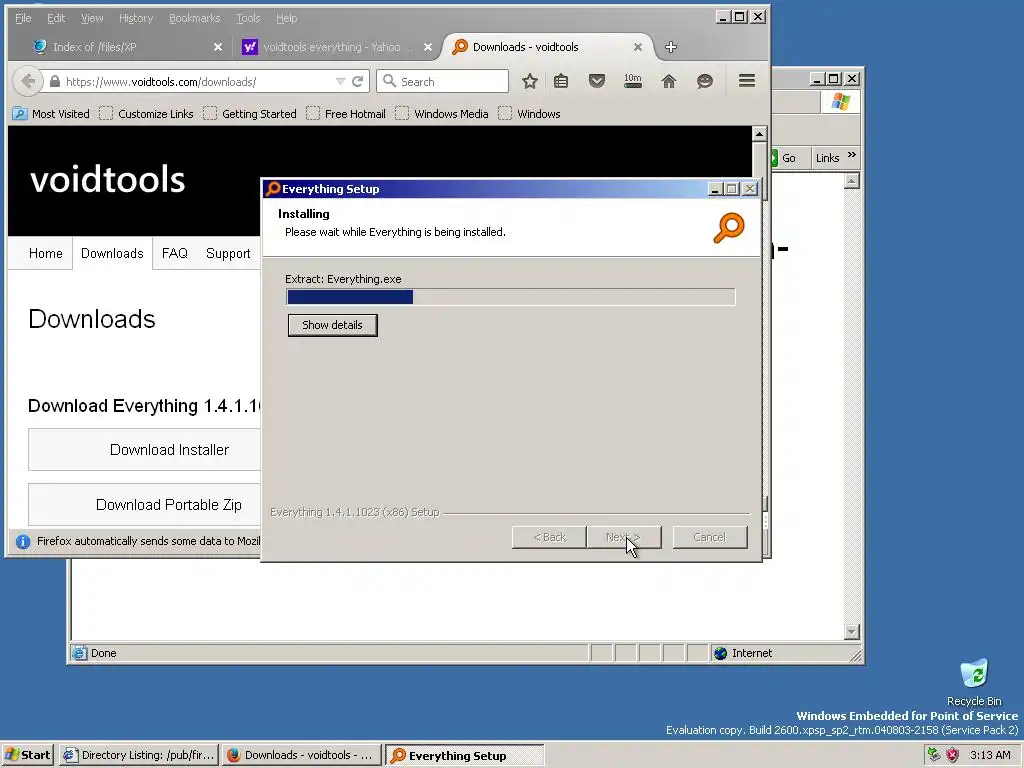The image size is (1024, 768).
Task: Open the Firefox hamburger menu
Action: (x=747, y=81)
